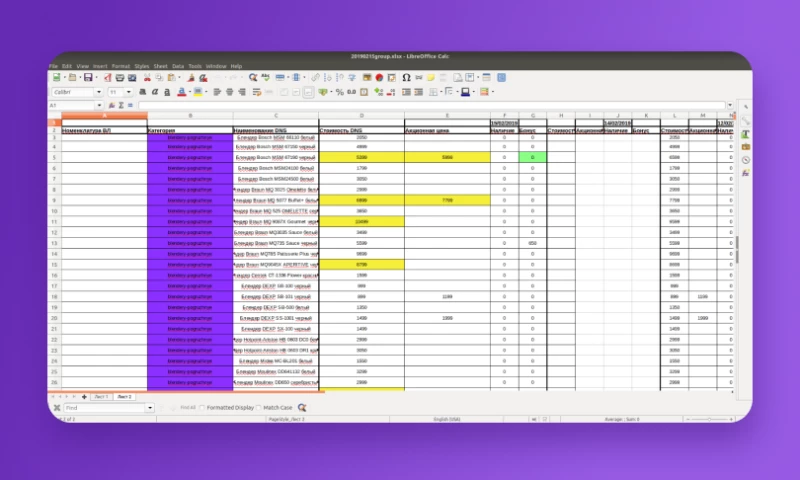Open the font name Calibri dropdown
The image size is (800, 480).
tap(98, 92)
